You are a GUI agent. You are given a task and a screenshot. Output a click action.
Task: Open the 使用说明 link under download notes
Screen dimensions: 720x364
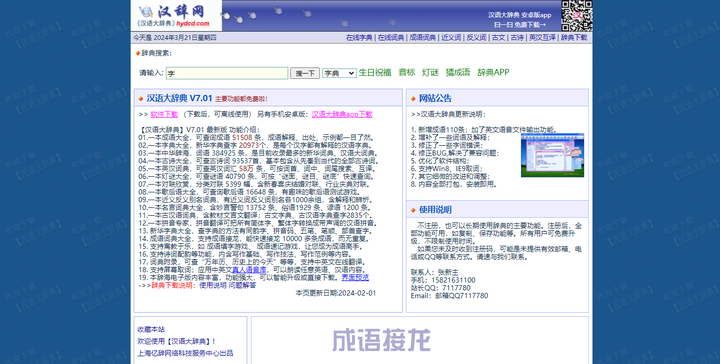[x=213, y=285]
